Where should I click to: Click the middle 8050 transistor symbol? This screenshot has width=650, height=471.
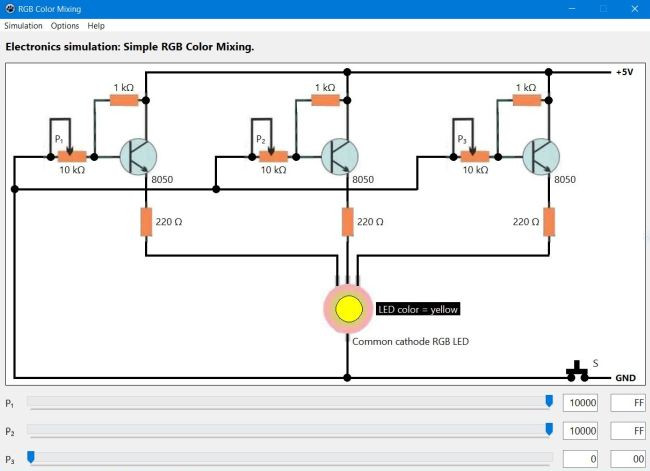pos(340,157)
